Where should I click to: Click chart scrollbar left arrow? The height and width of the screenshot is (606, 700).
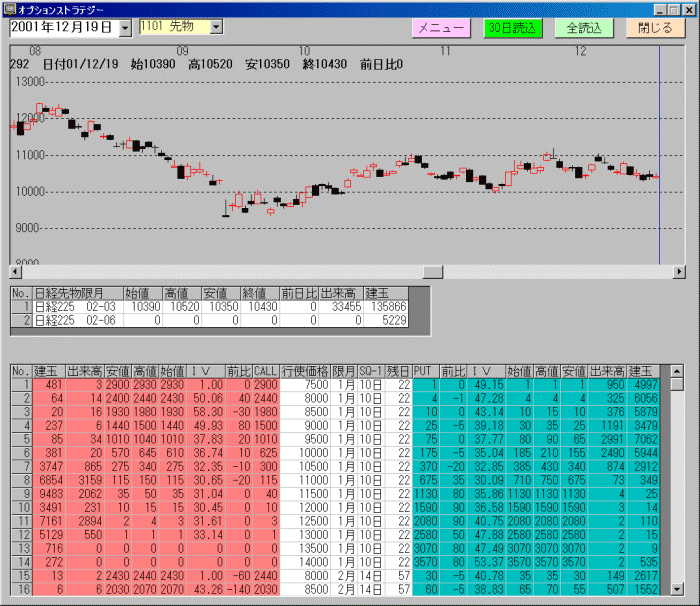[x=15, y=272]
